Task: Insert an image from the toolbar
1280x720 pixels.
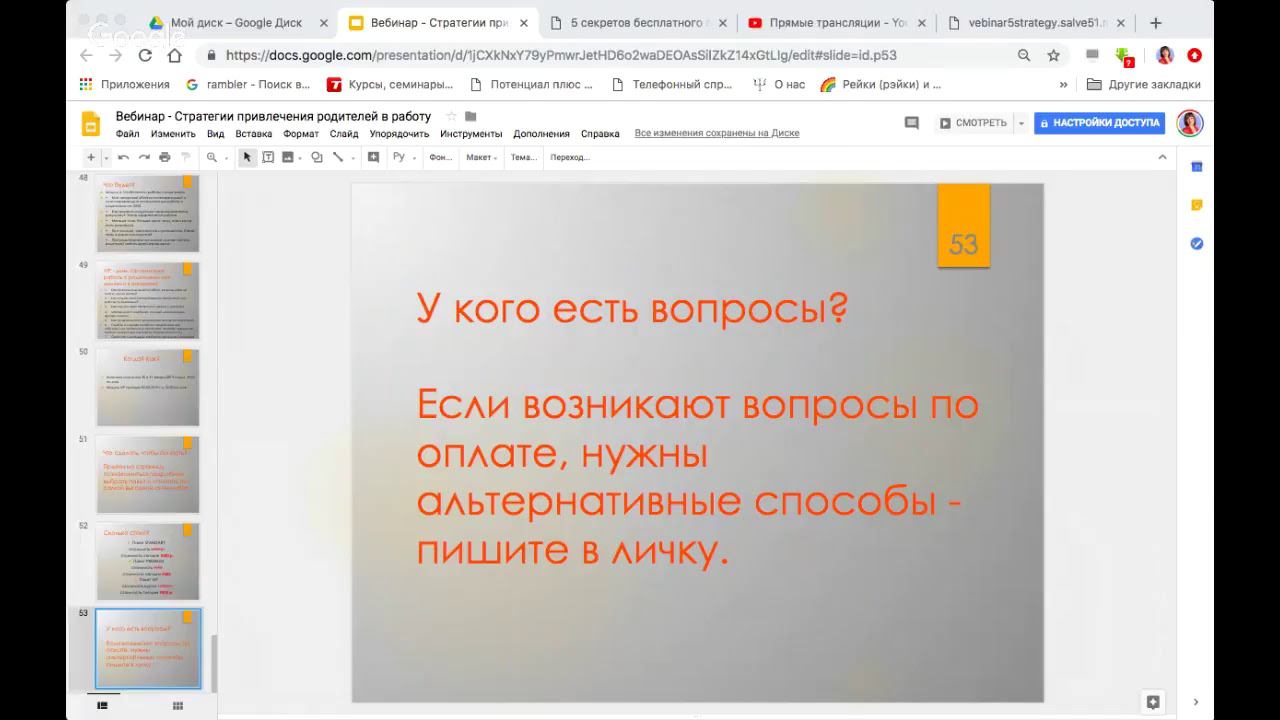Action: pyautogui.click(x=288, y=157)
